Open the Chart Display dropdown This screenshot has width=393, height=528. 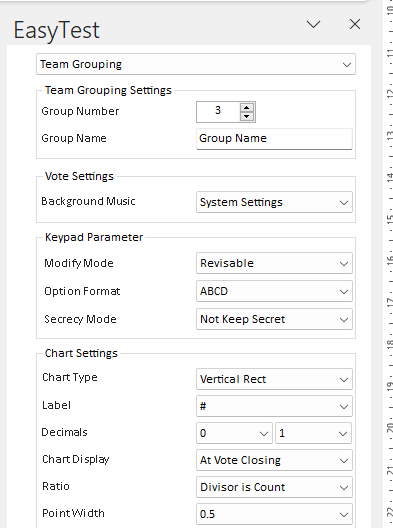(274, 460)
